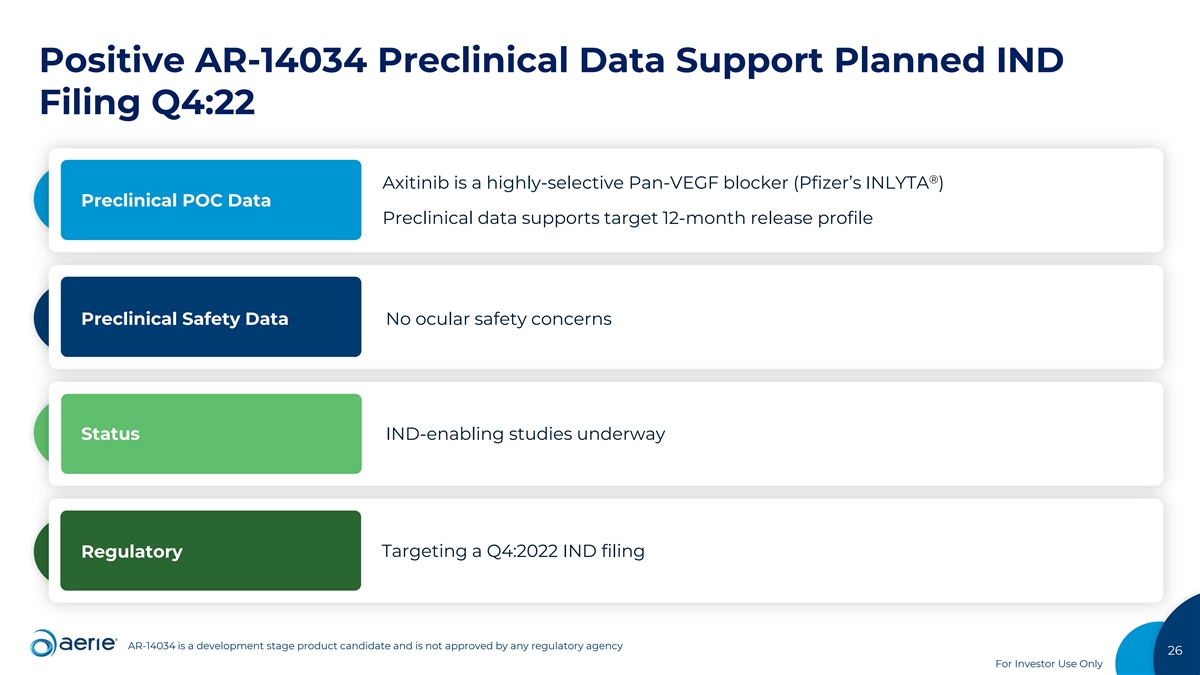
Task: Click the 'No ocular safety concerns' text
Action: point(498,319)
